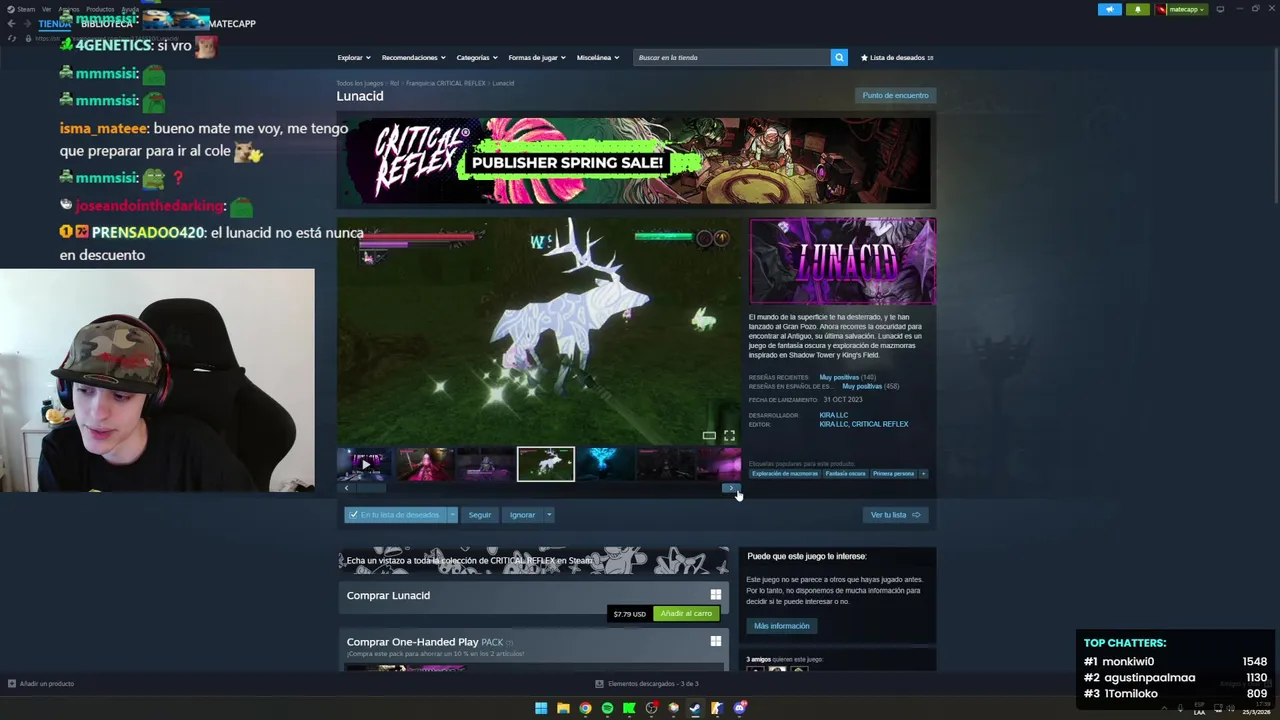This screenshot has width=1280, height=720.
Task: Click the theater mode icon on screenshot
Action: pos(709,435)
